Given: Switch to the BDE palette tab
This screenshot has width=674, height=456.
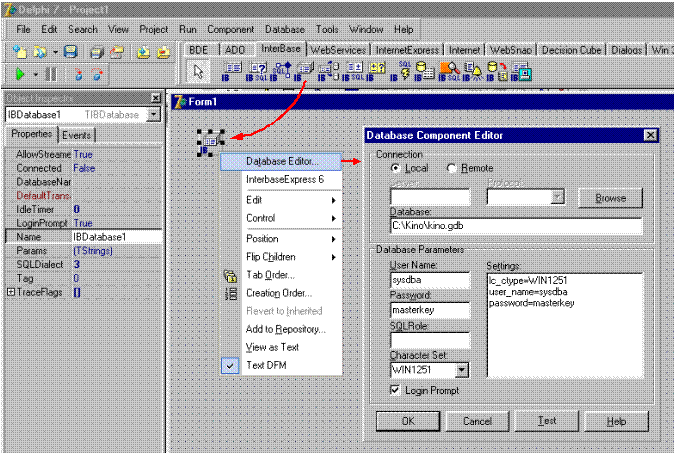Looking at the screenshot, I should pyautogui.click(x=199, y=50).
